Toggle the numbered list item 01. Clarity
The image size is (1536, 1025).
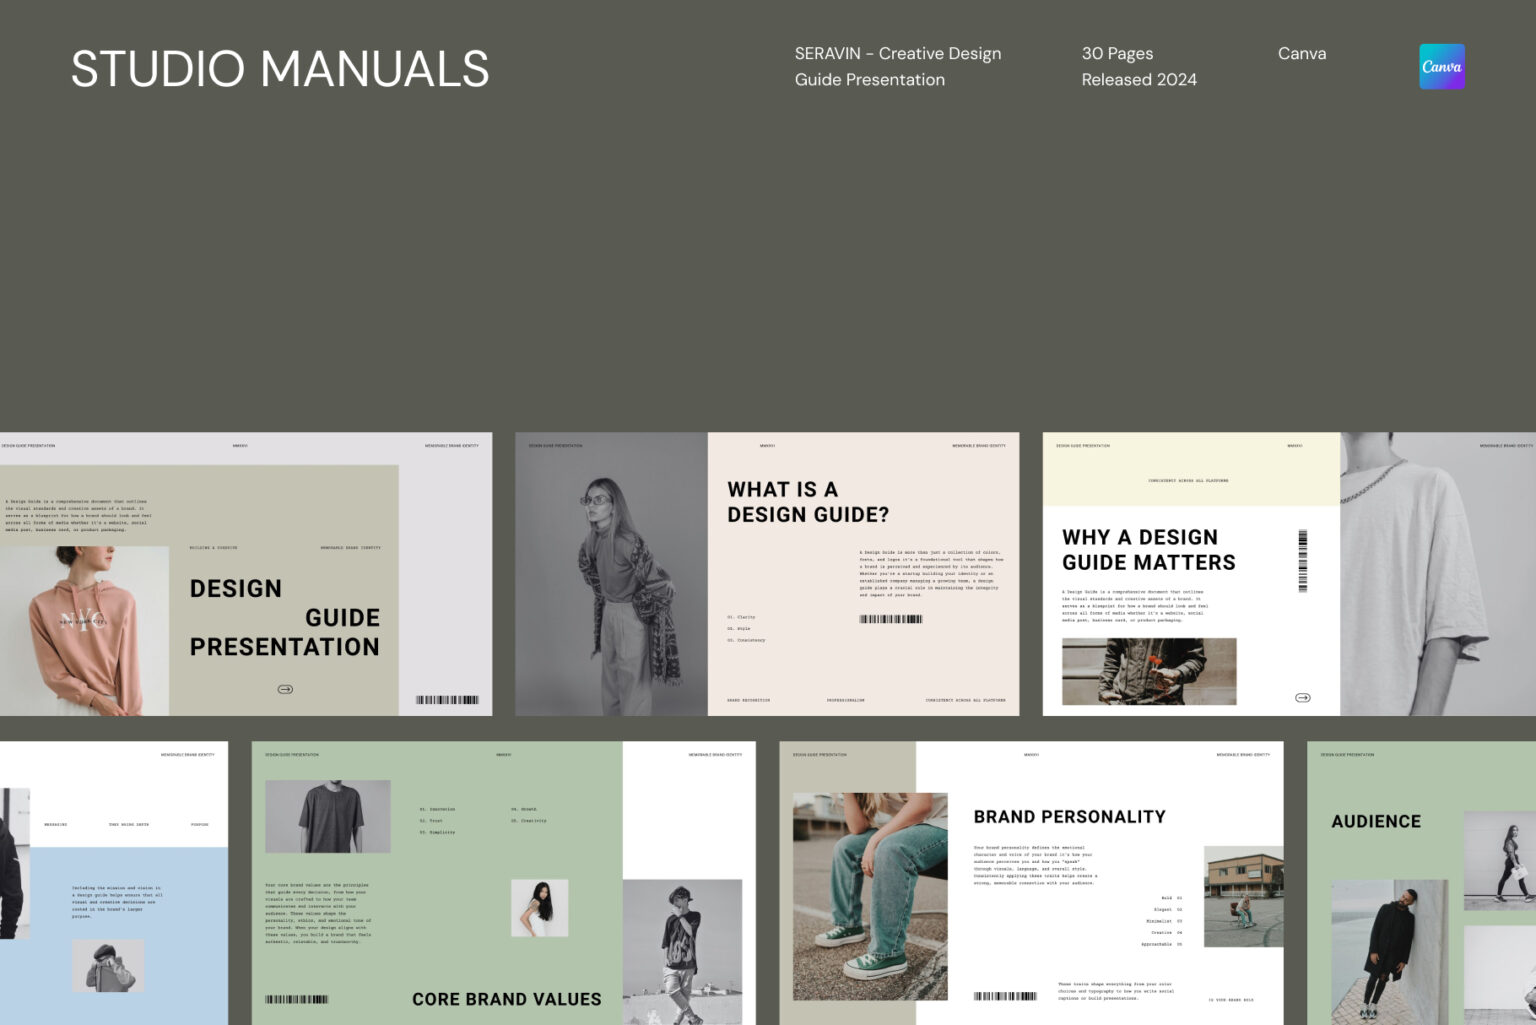[740, 617]
